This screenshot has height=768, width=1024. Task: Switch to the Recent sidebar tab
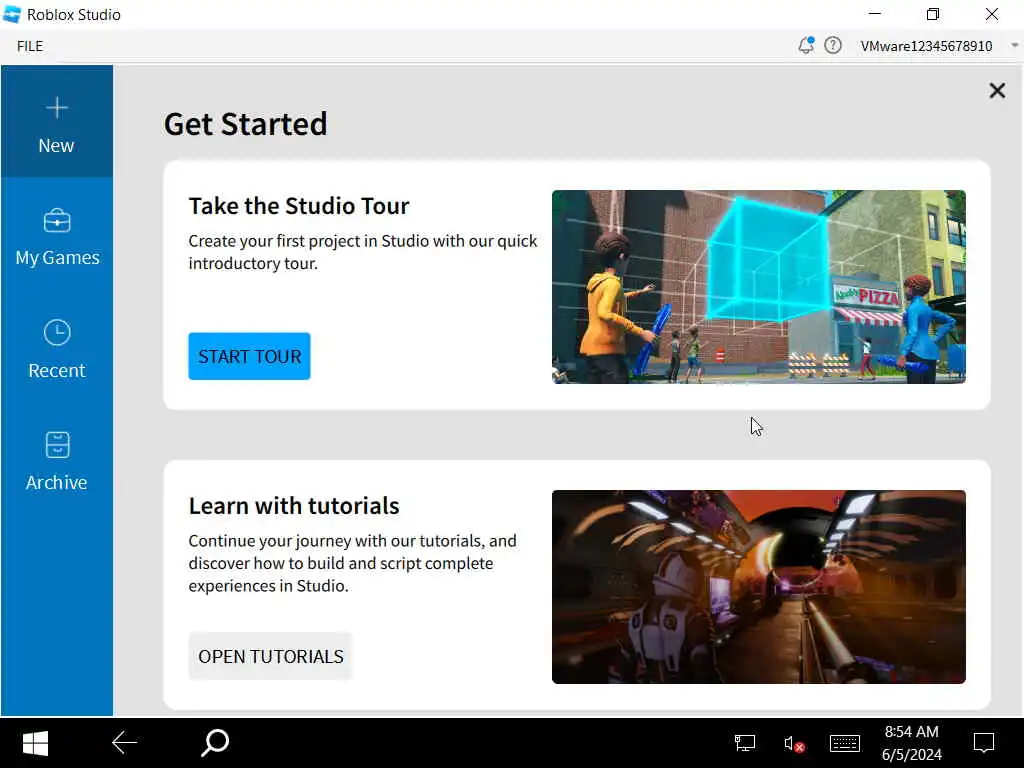pos(57,348)
